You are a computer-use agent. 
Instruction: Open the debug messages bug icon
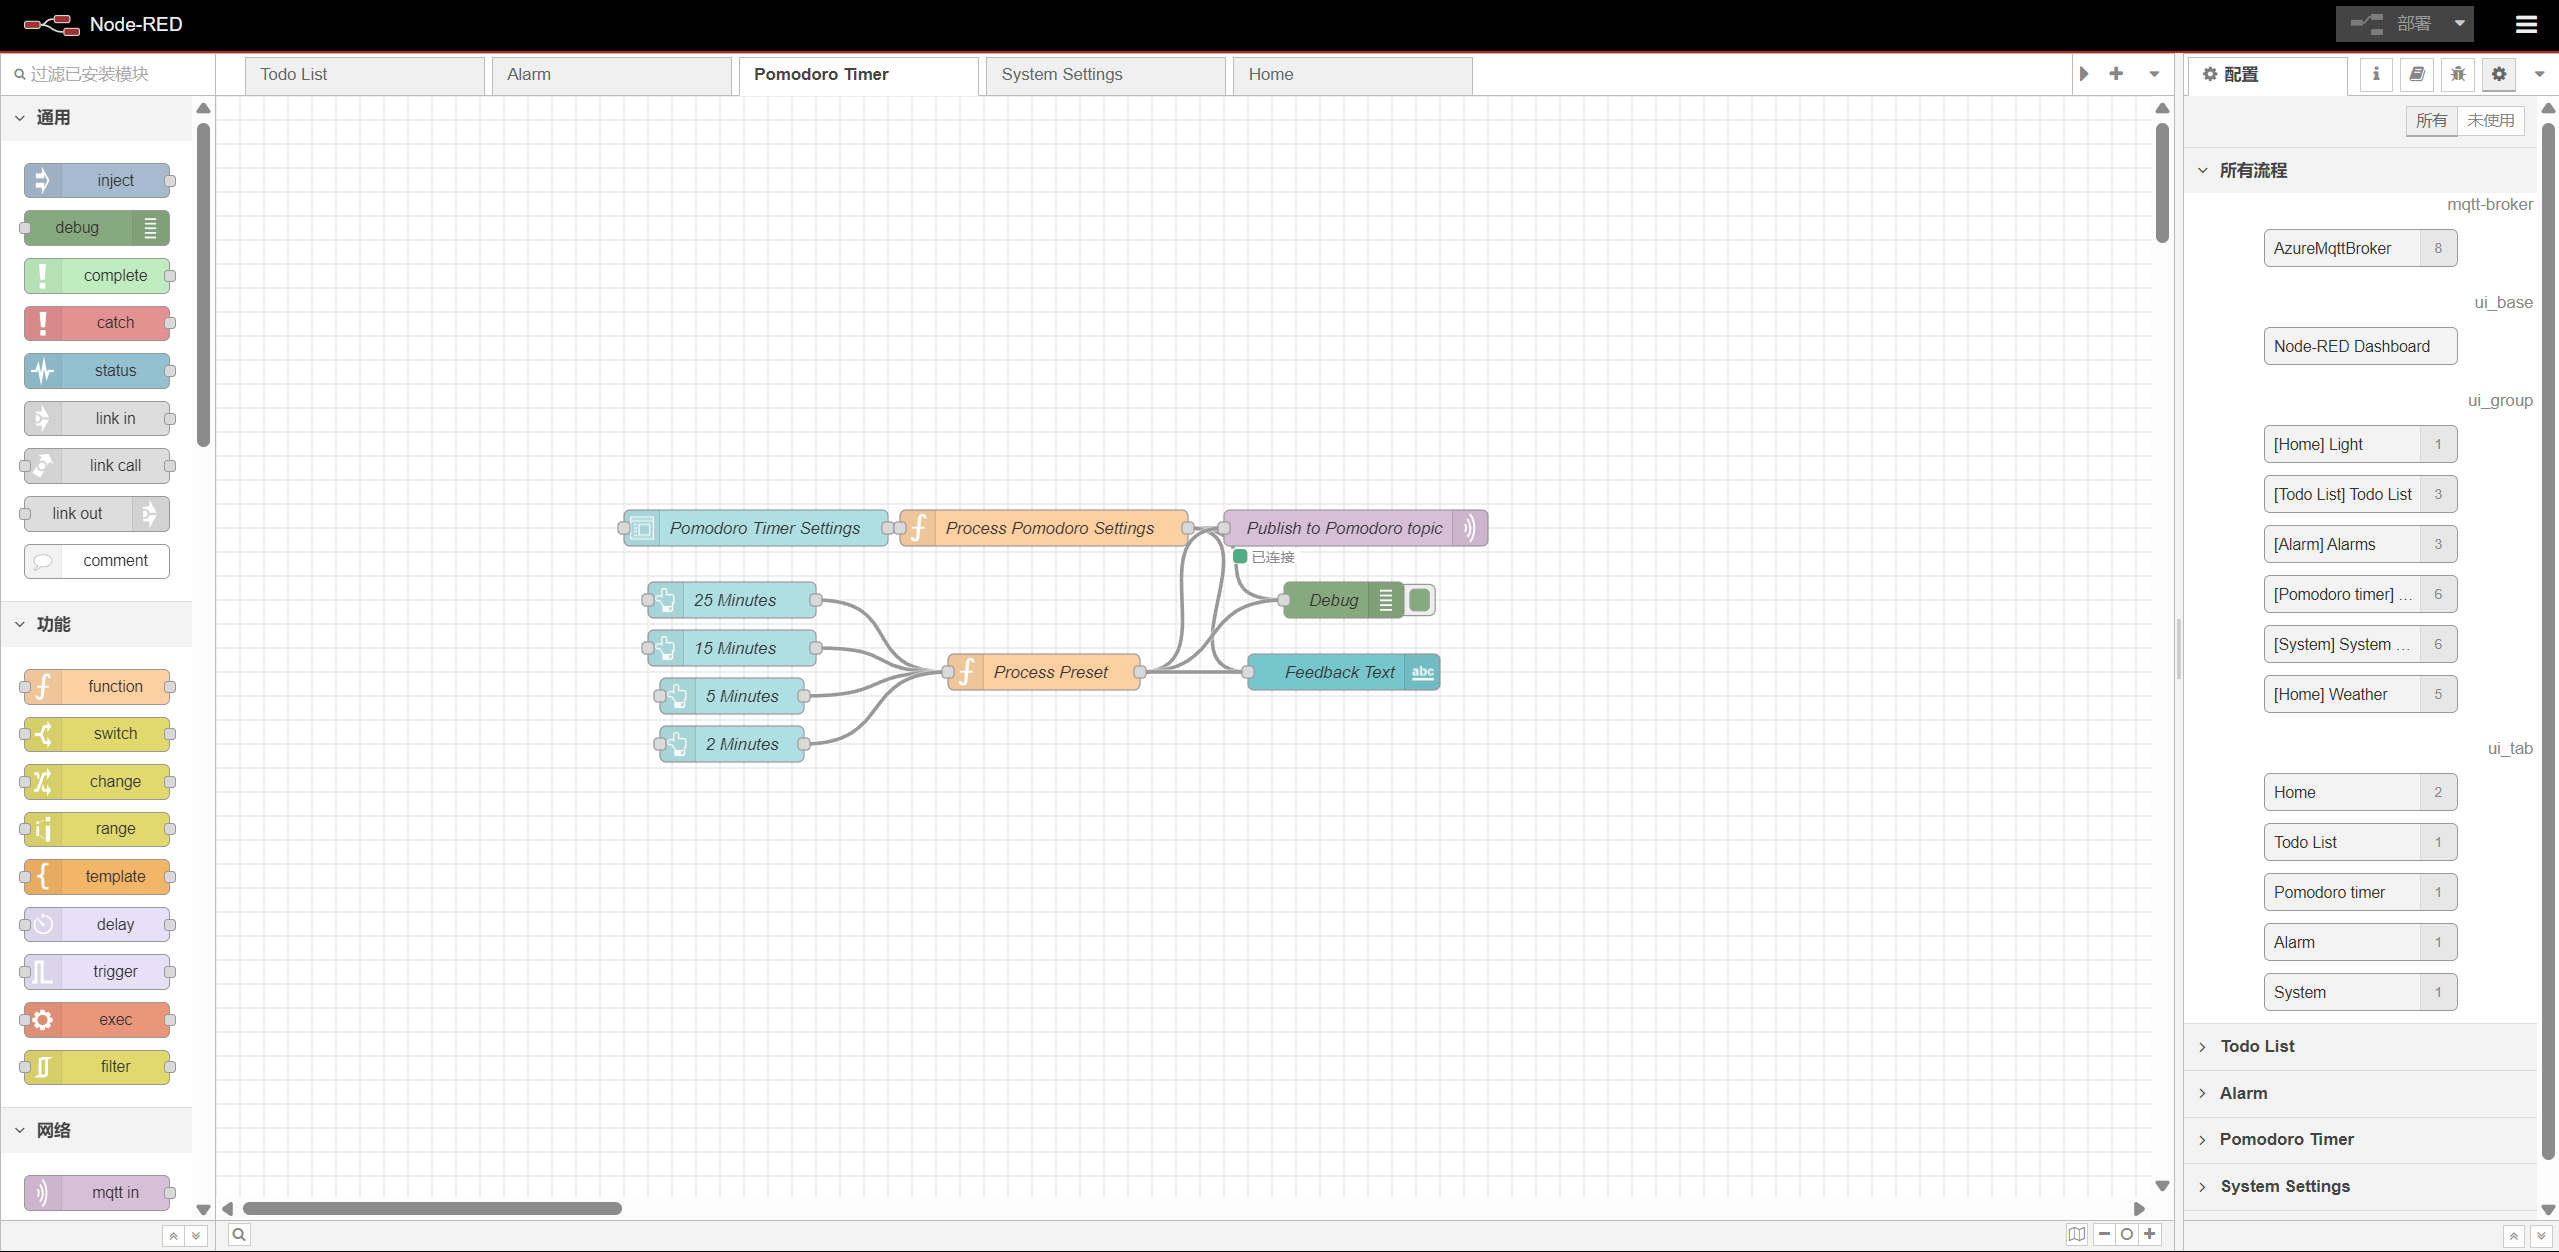2458,74
